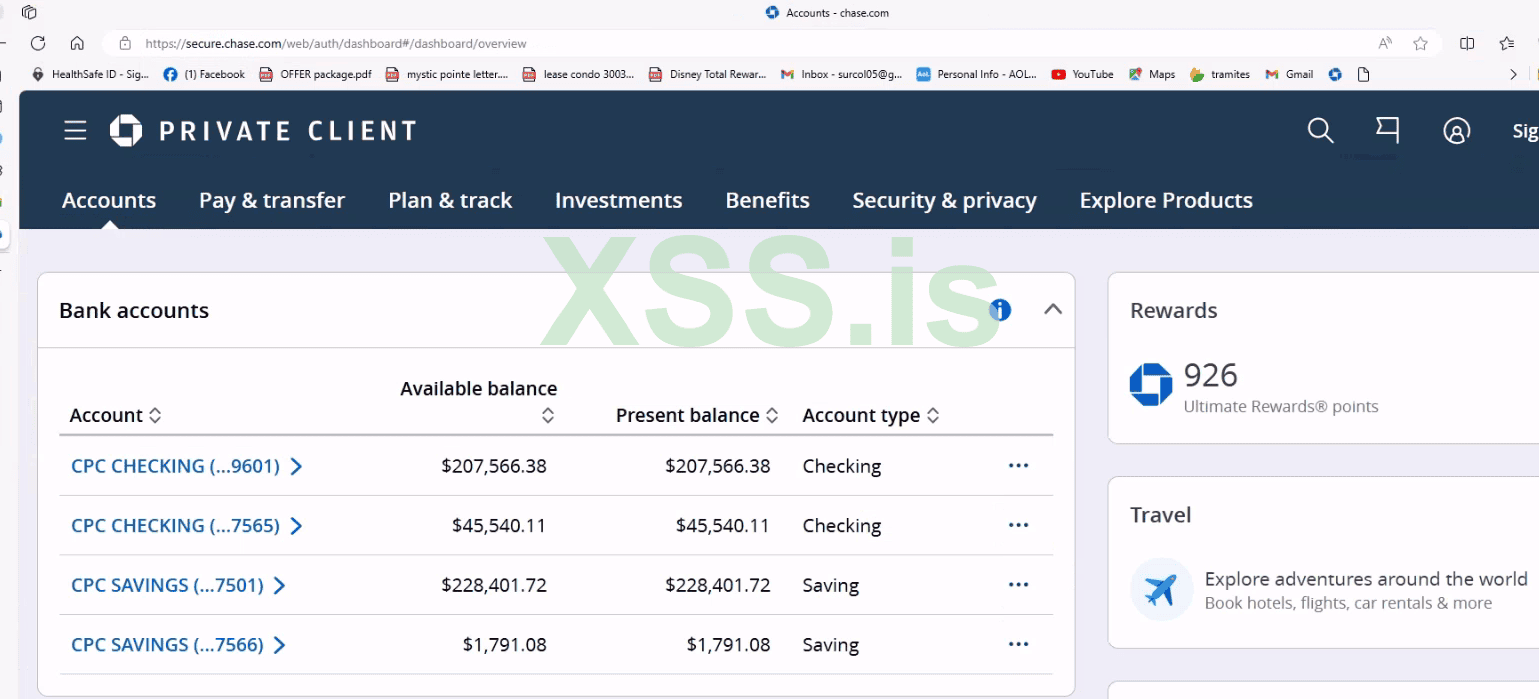Show more favorites bar items chevron

coord(1513,74)
